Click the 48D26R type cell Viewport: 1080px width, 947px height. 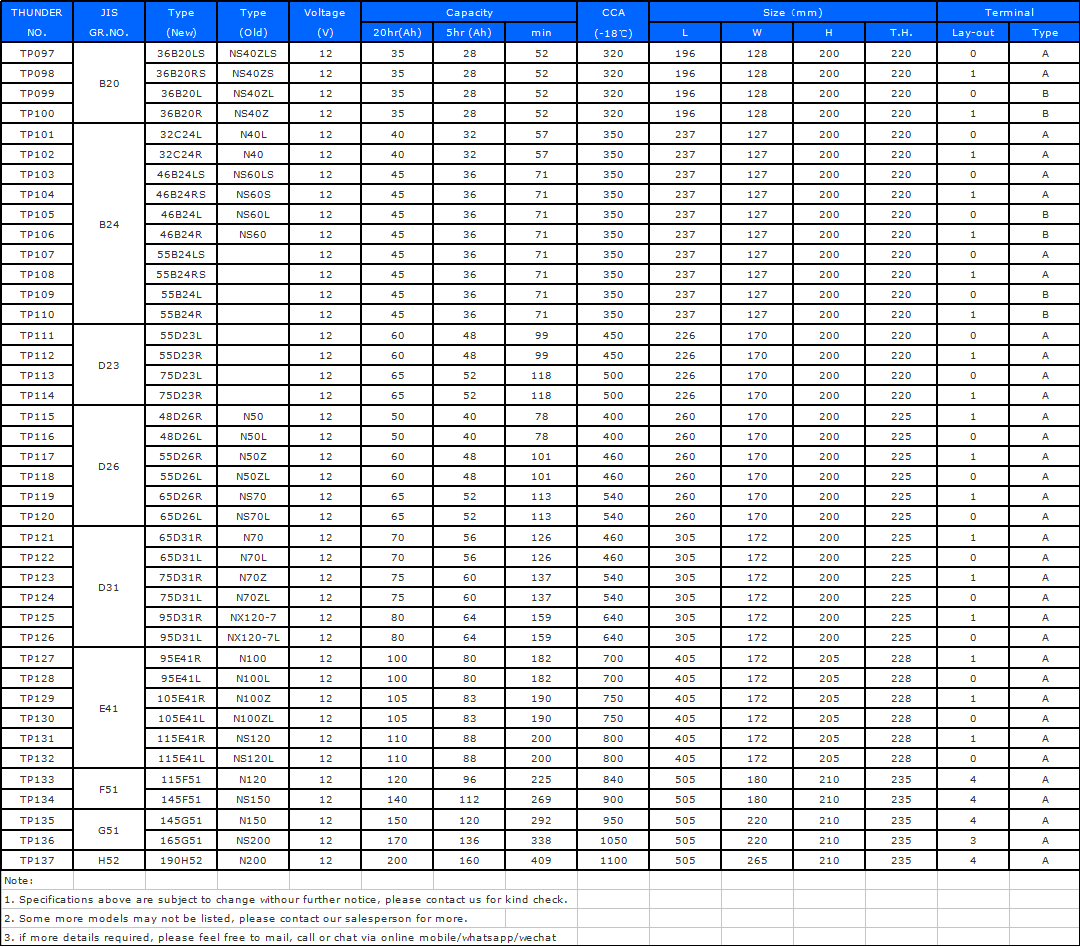tap(181, 417)
